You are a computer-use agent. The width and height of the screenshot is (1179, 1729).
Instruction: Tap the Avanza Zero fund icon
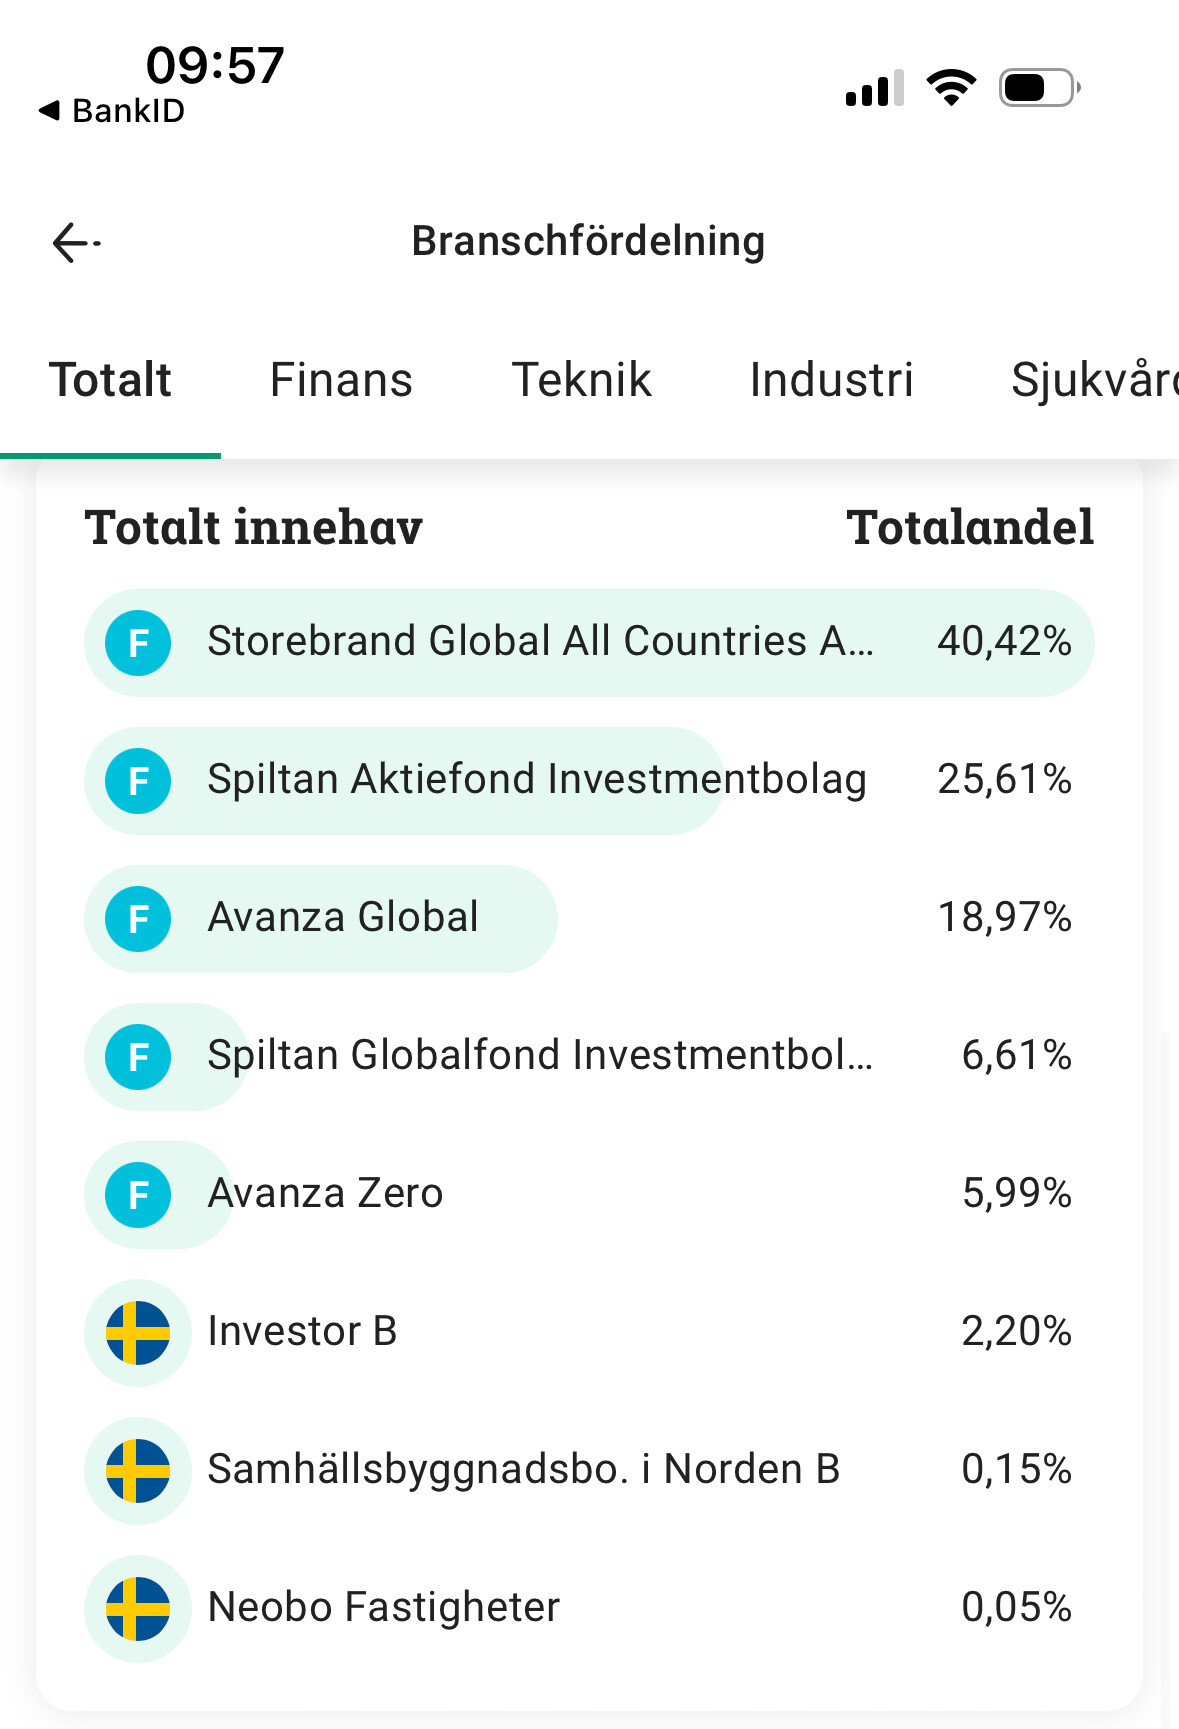[x=138, y=1195]
